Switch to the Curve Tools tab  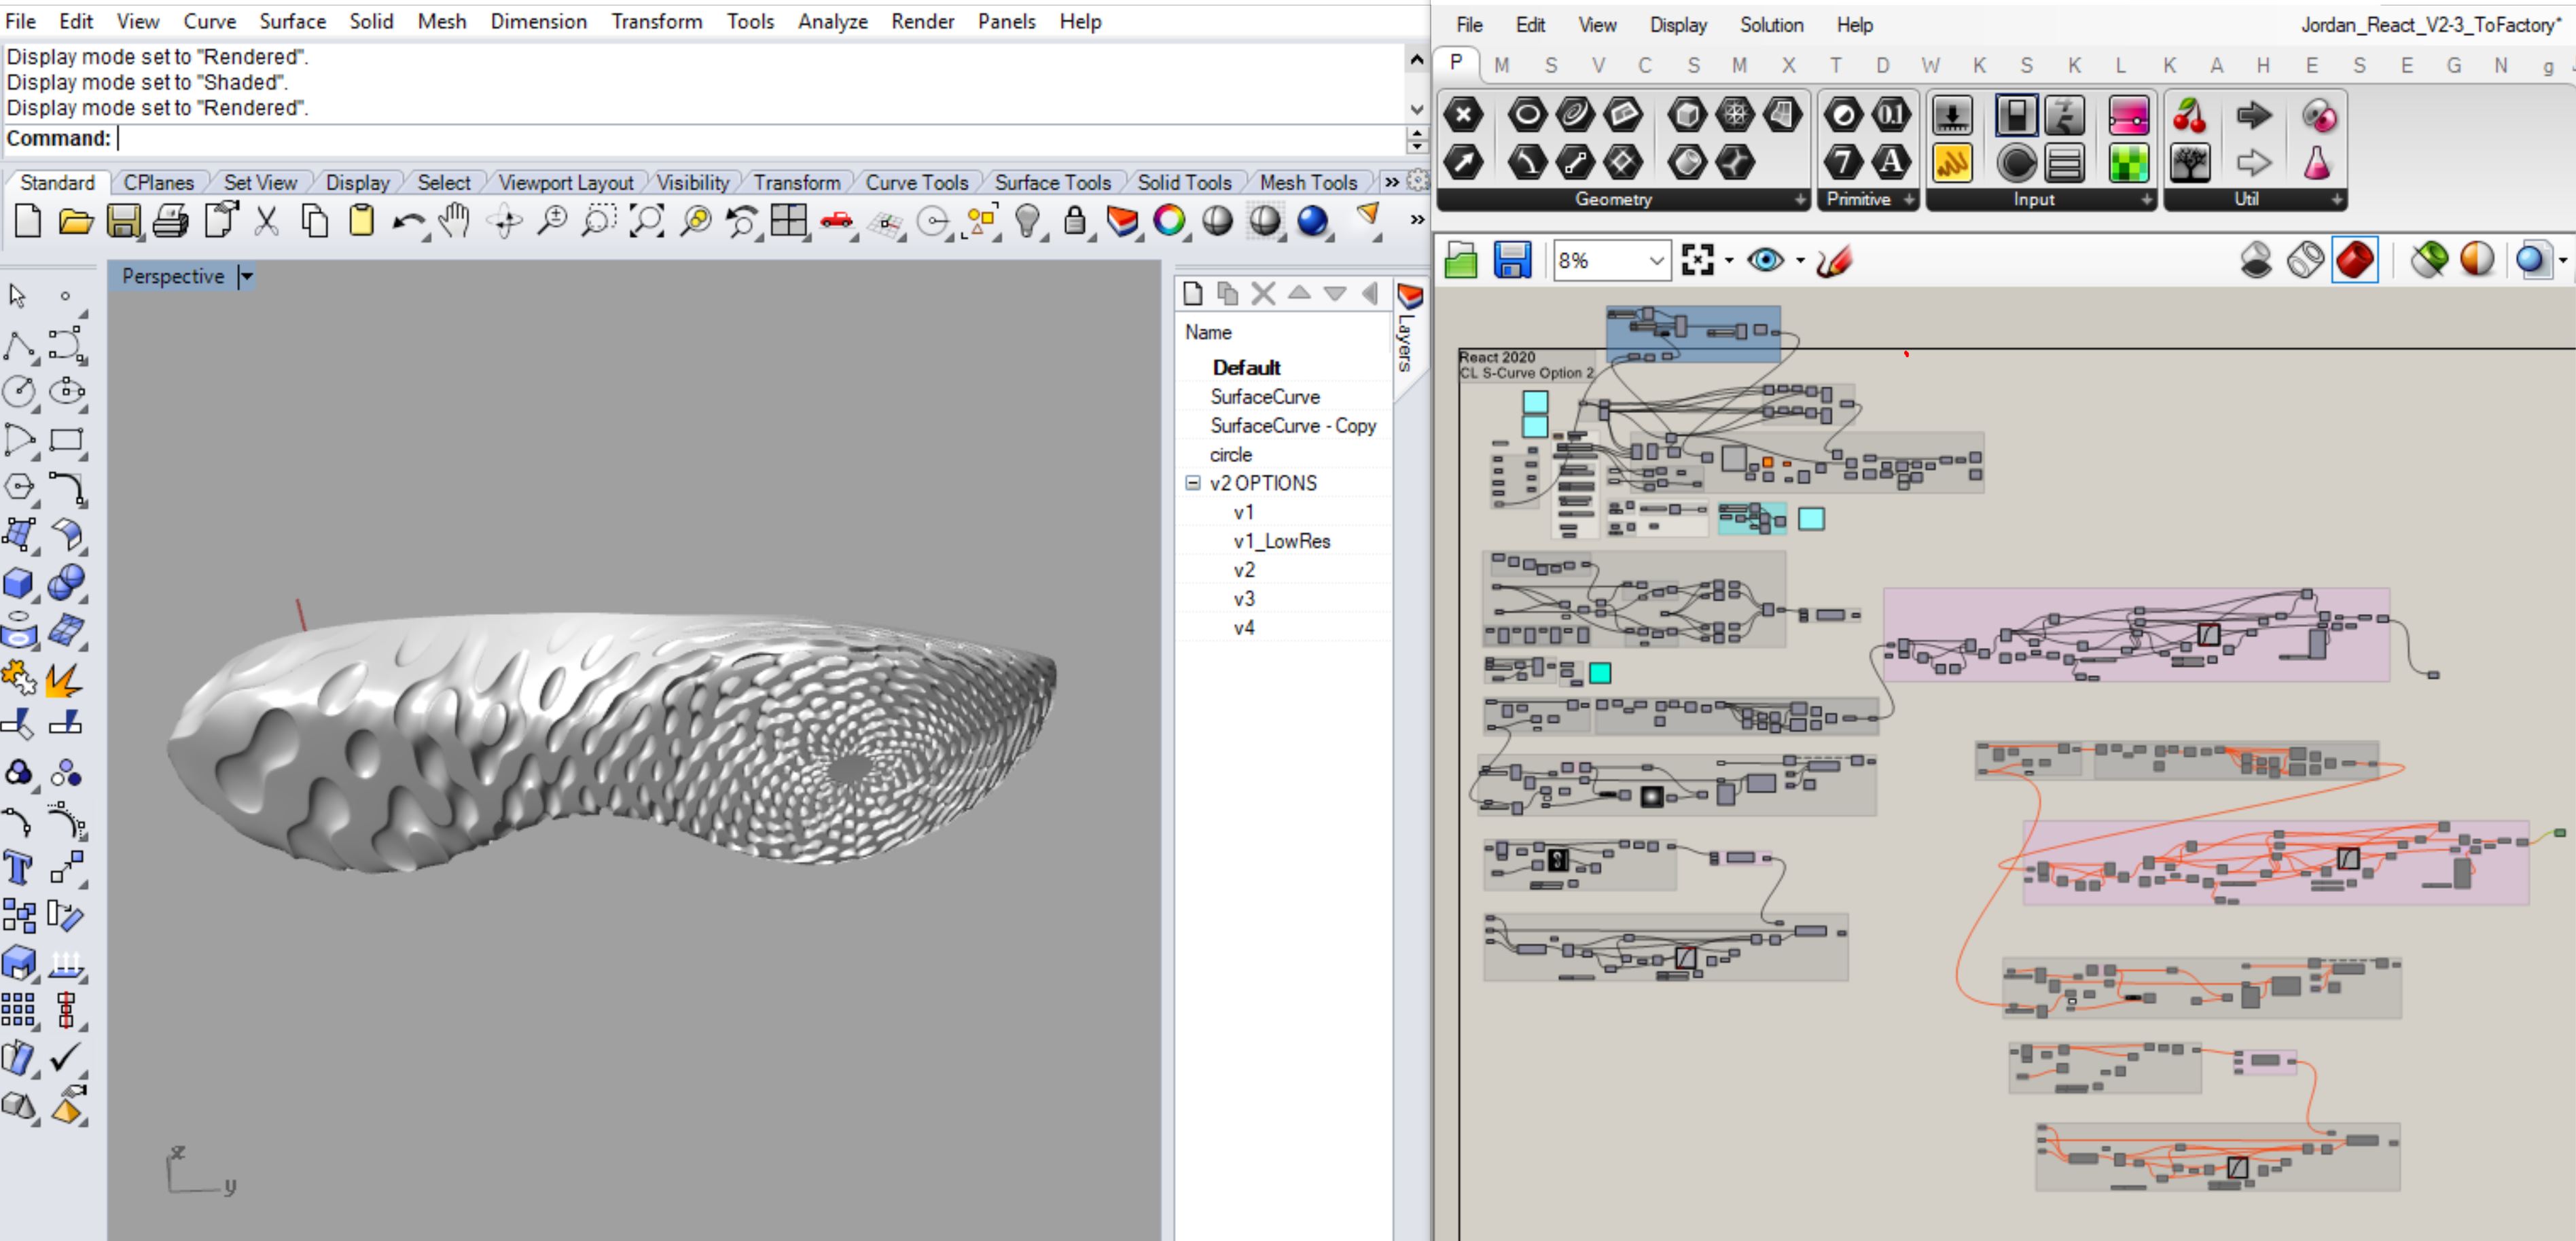coord(916,182)
